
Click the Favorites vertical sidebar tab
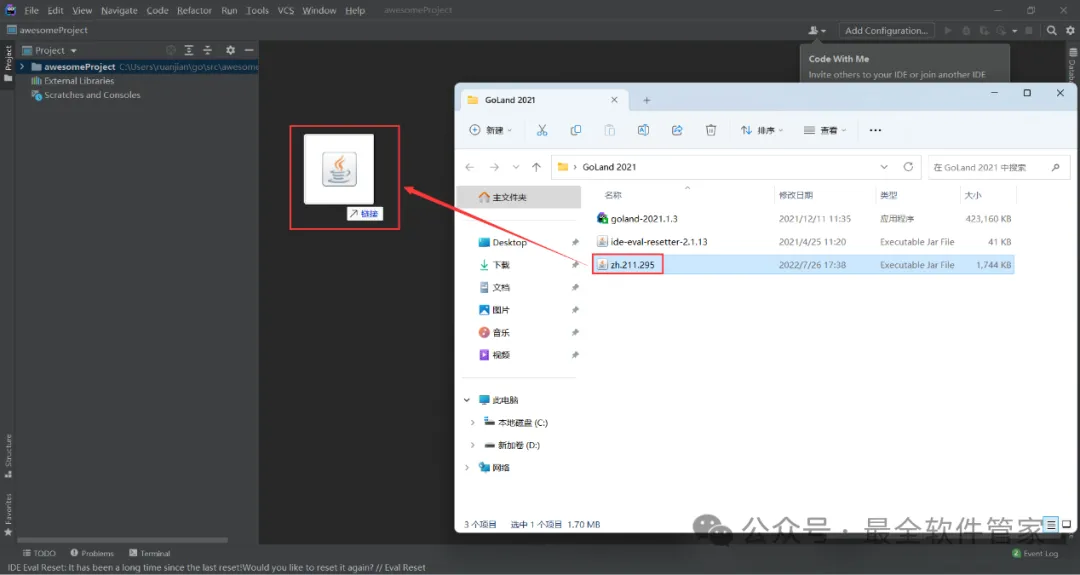(8, 515)
